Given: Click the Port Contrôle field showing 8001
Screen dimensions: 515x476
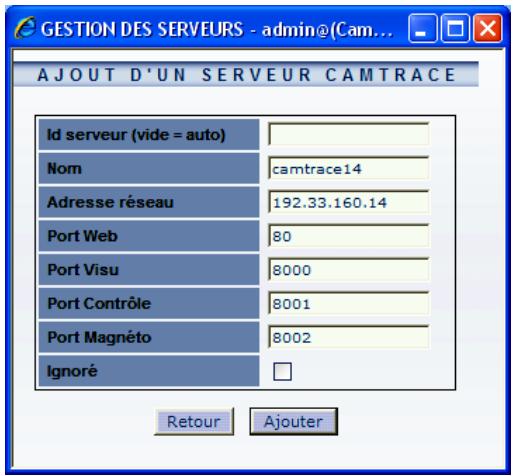Looking at the screenshot, I should [x=349, y=304].
